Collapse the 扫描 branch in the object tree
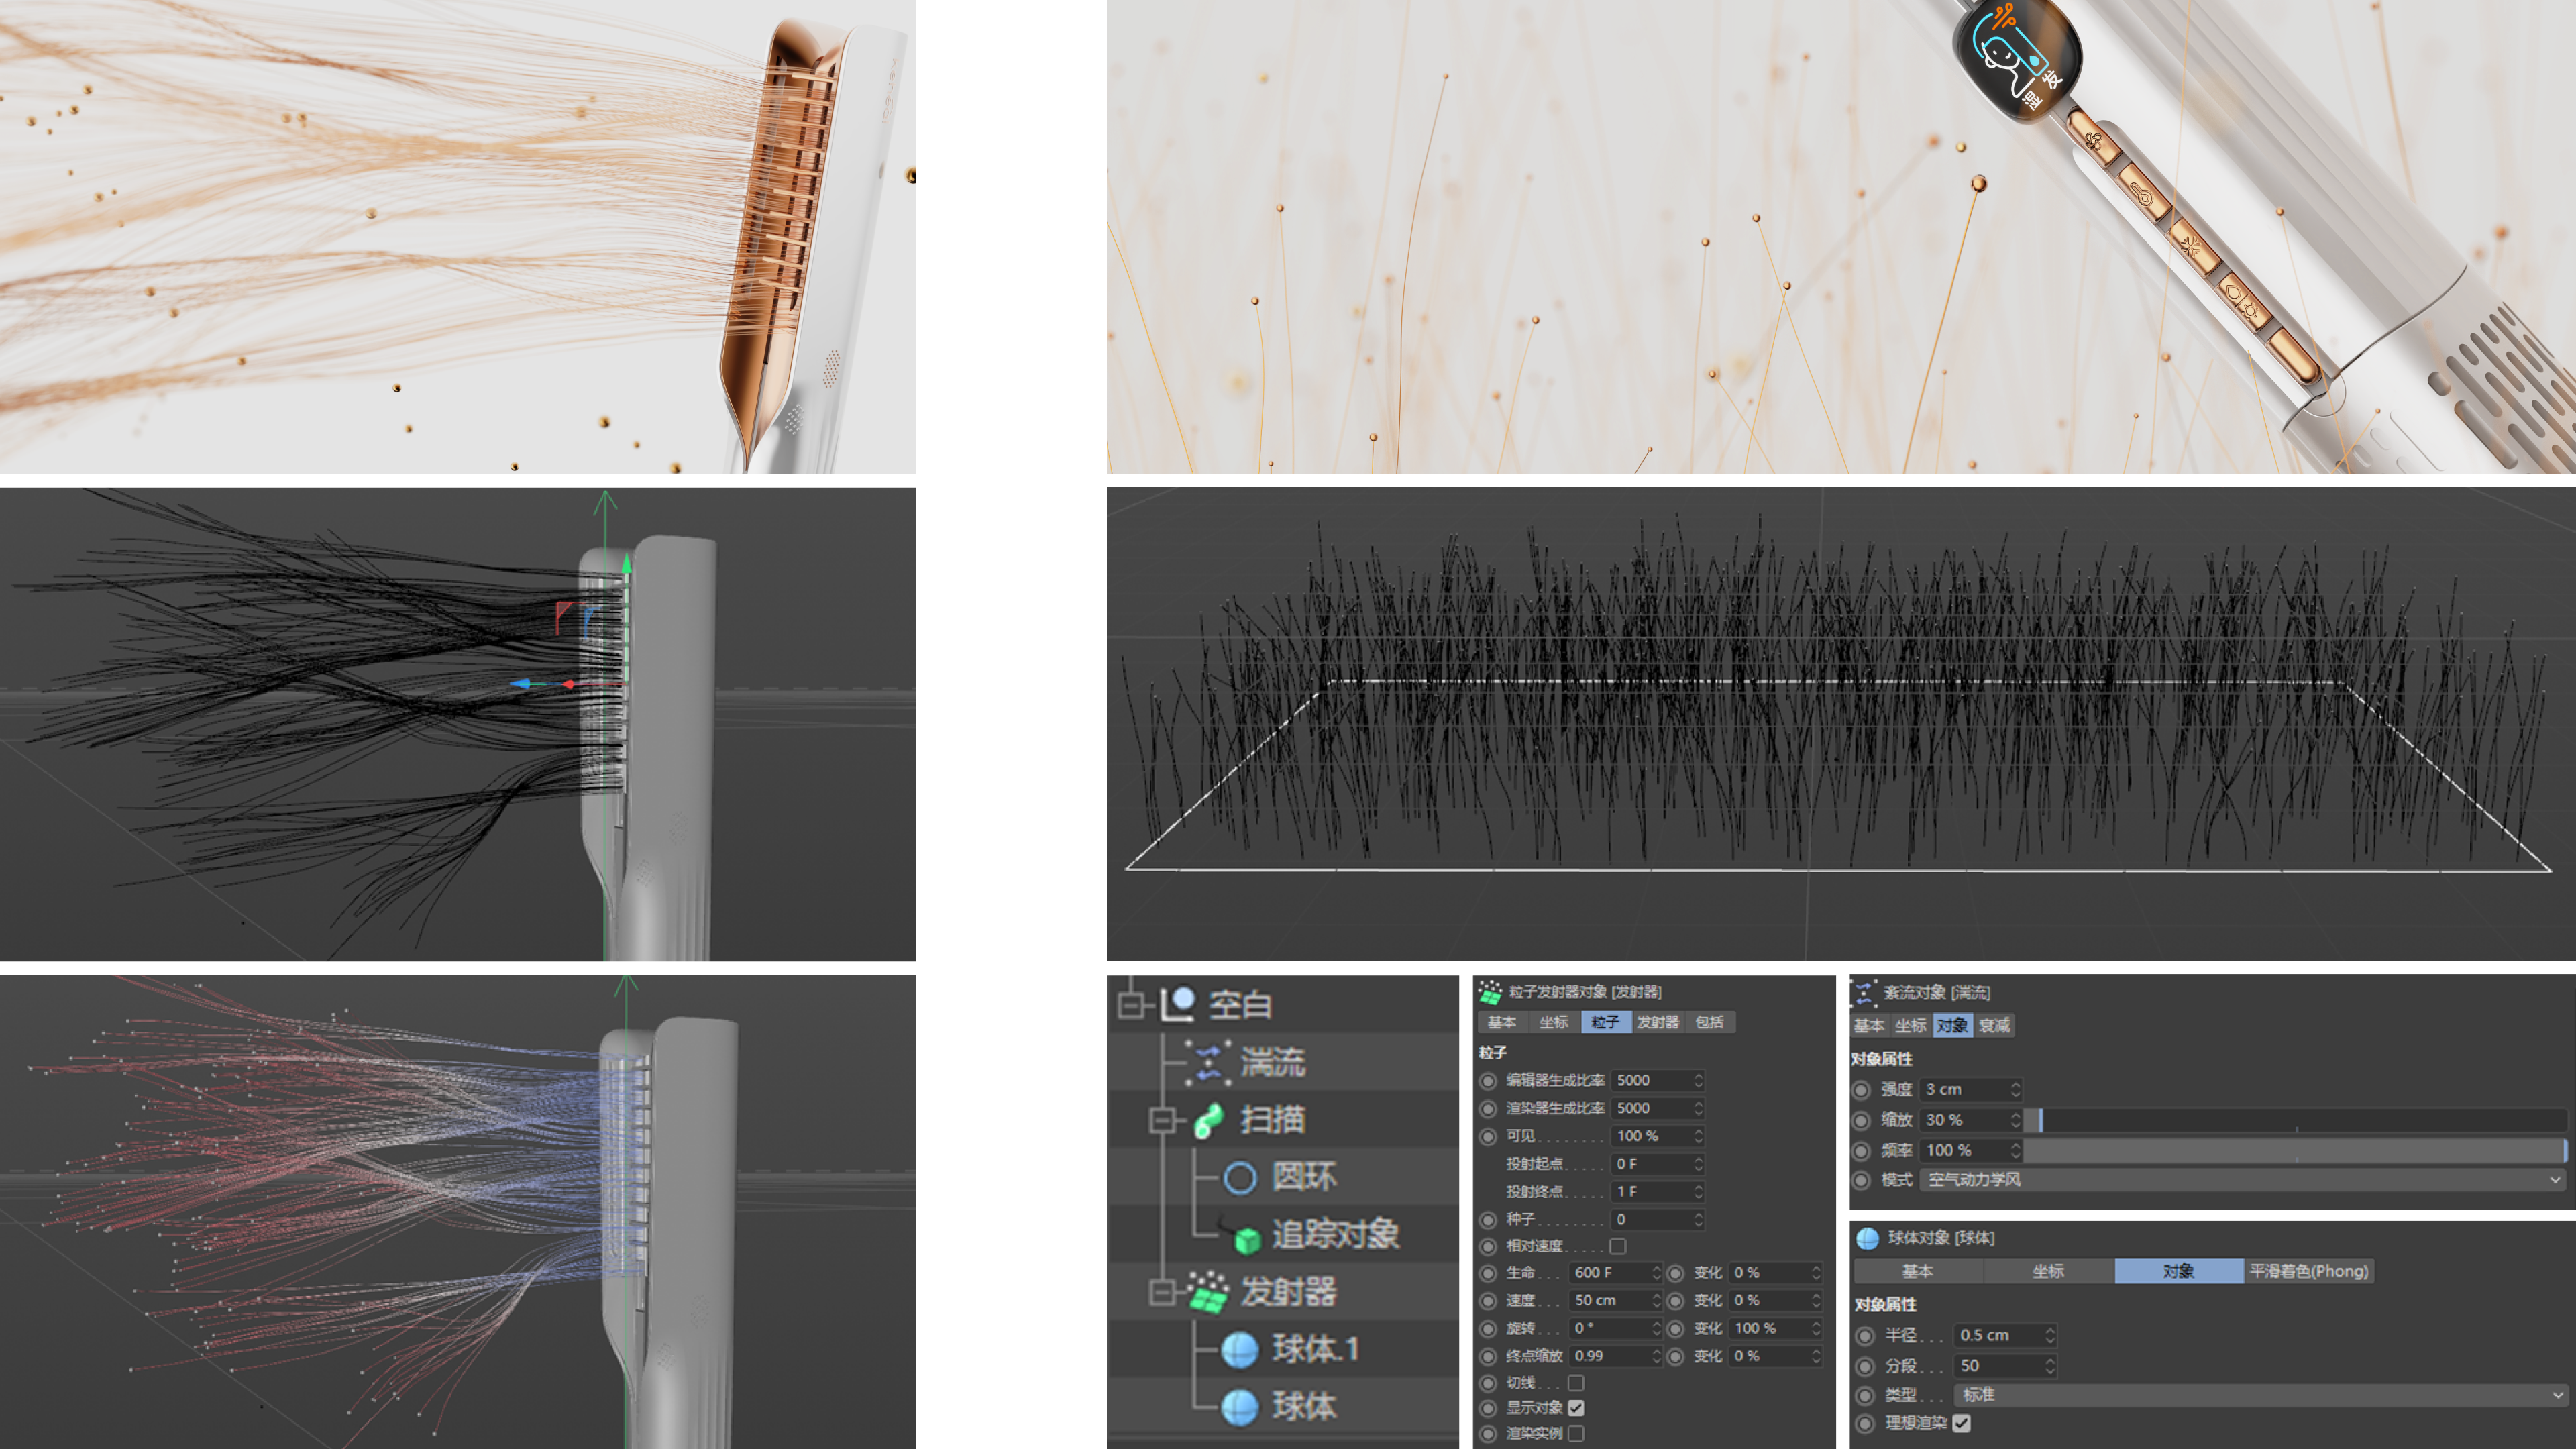 coord(1162,1120)
